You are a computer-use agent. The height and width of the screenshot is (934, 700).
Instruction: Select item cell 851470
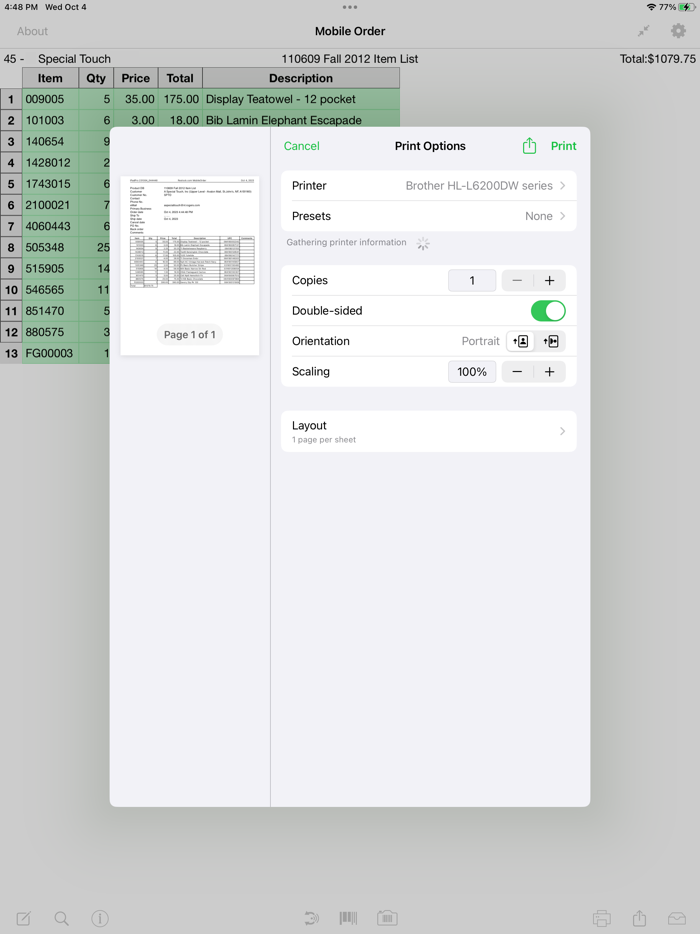coord(50,311)
